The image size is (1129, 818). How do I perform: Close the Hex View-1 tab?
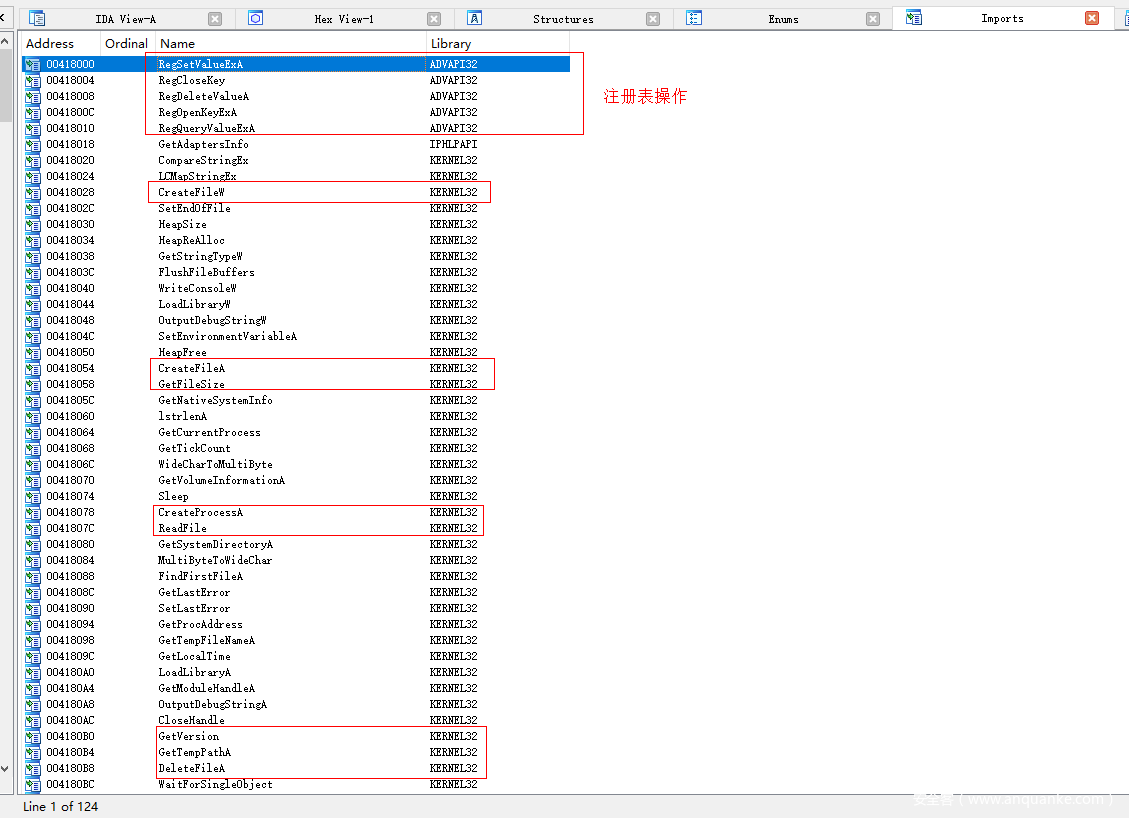434,19
